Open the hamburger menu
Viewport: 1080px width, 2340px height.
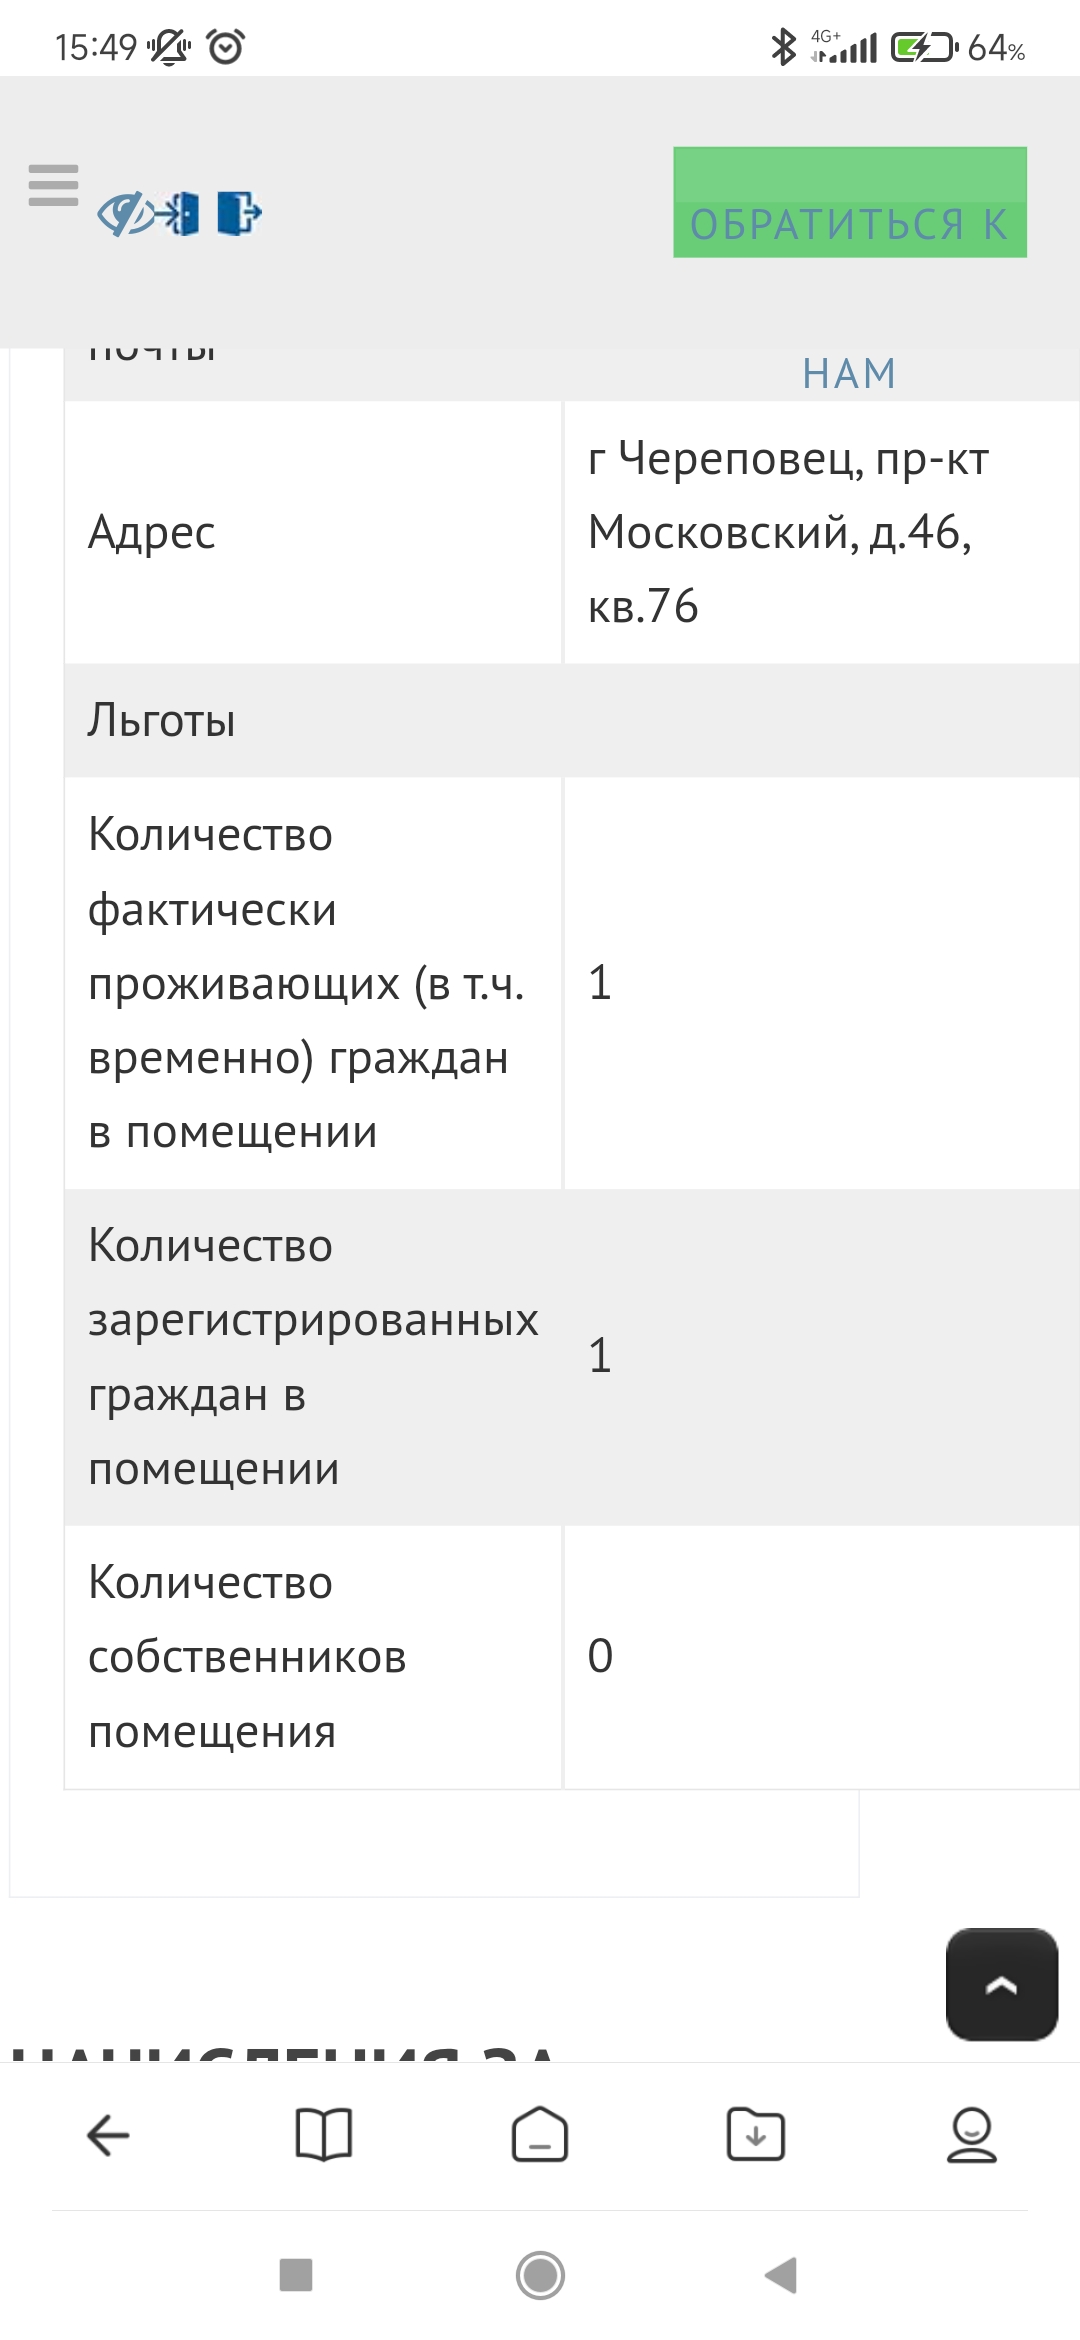(x=54, y=186)
